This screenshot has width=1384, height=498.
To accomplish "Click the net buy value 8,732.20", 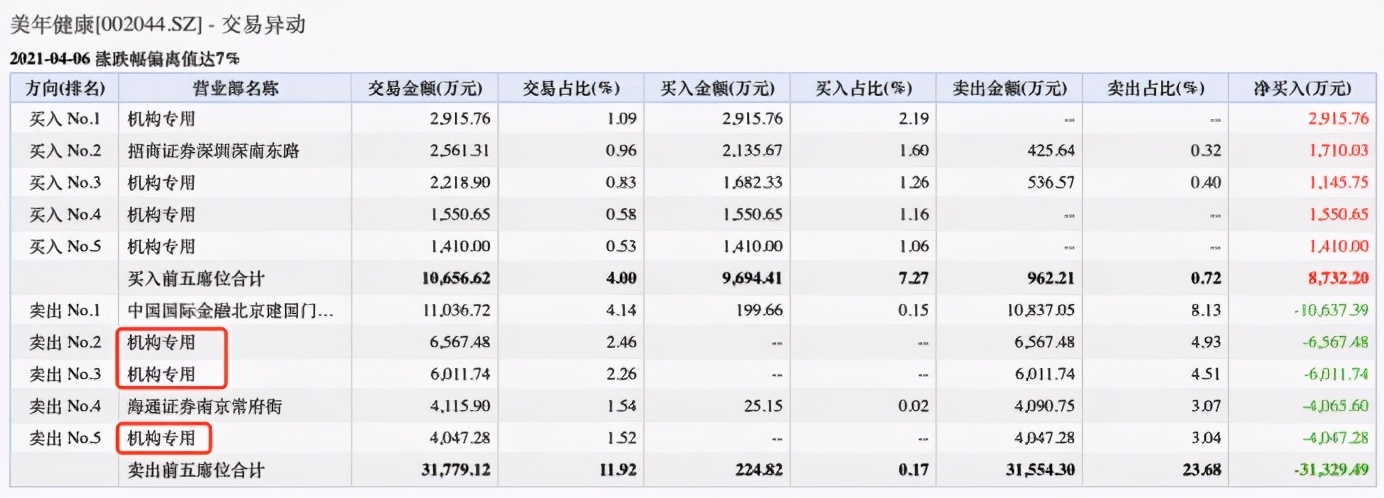I will point(1338,279).
